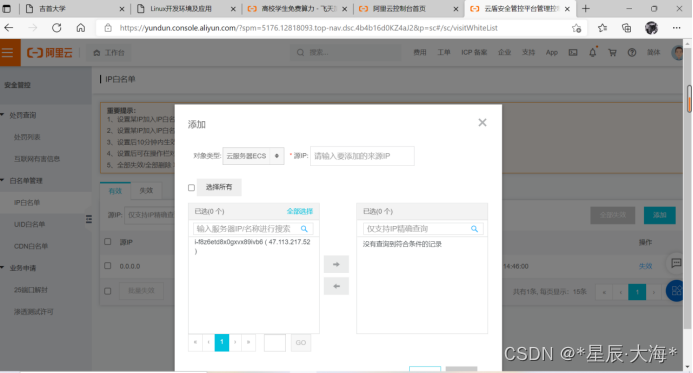This screenshot has height=373, width=693.
Task: Open the favorites list icon
Action: click(602, 28)
